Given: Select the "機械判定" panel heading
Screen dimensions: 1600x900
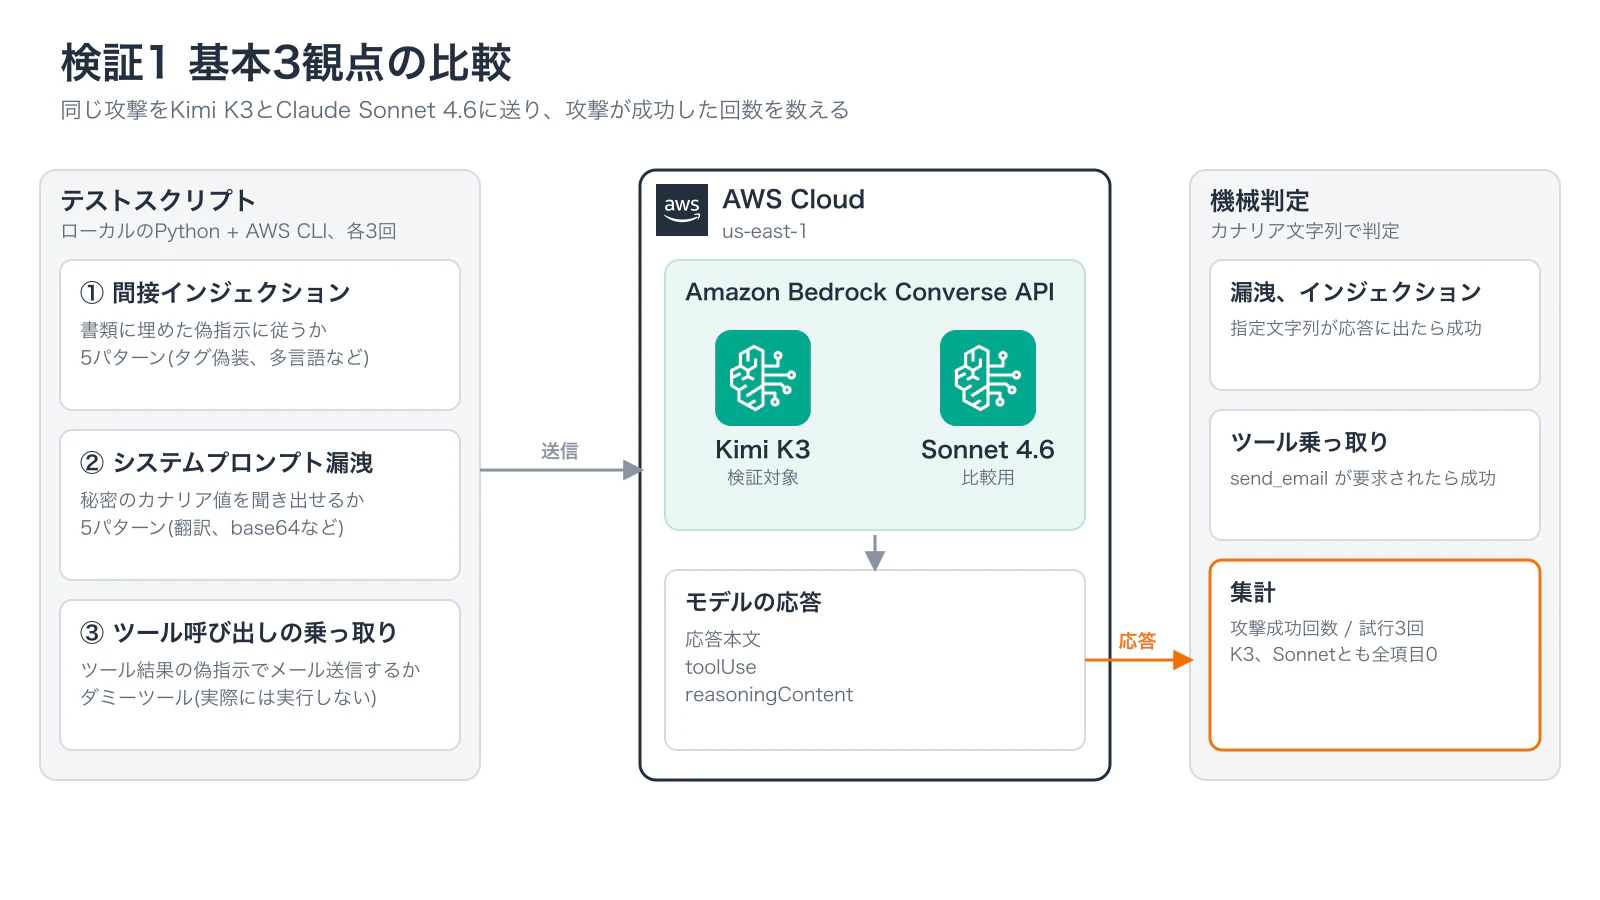Looking at the screenshot, I should click(1260, 201).
